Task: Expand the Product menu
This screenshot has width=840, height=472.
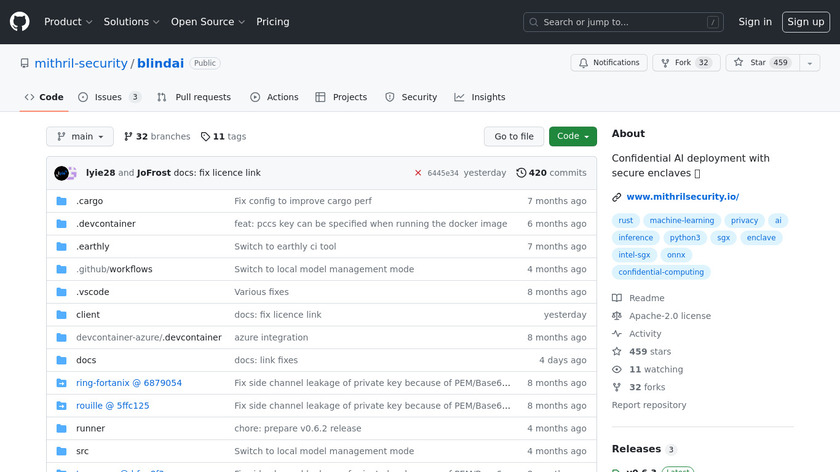Action: [68, 22]
